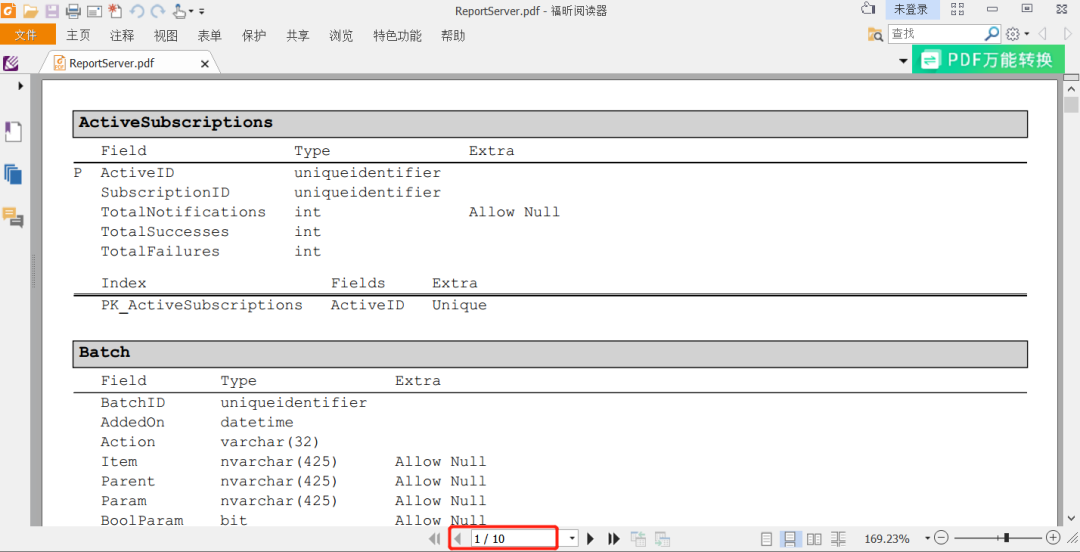
Task: Click into the 查找 search field
Action: point(935,34)
